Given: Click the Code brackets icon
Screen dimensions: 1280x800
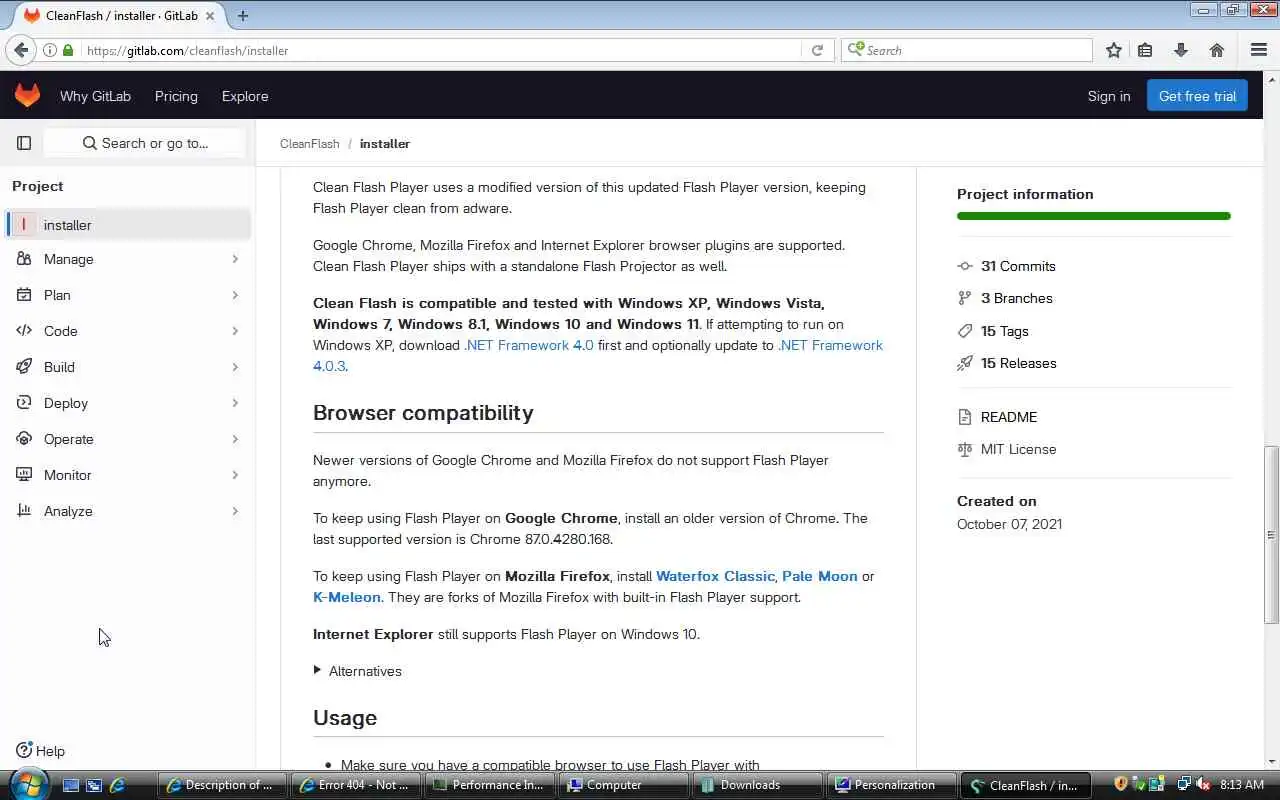Looking at the screenshot, I should point(24,331).
